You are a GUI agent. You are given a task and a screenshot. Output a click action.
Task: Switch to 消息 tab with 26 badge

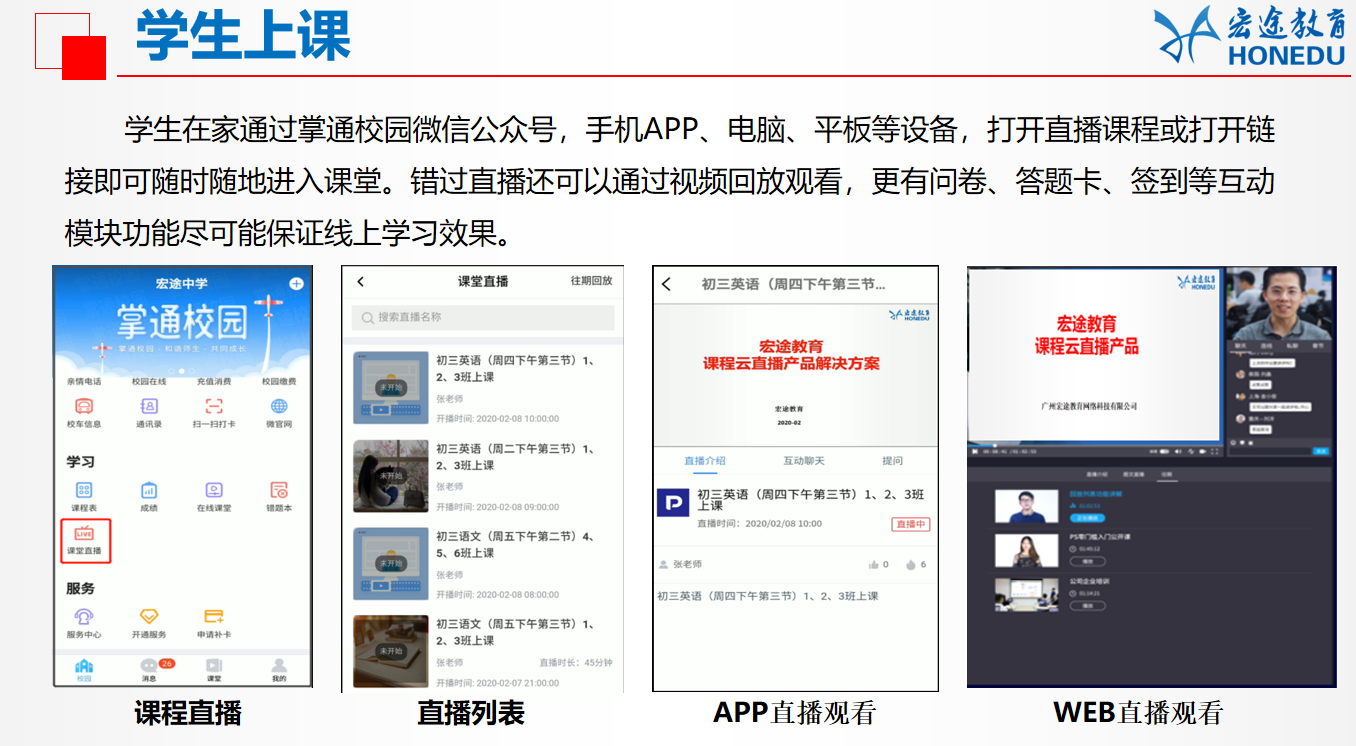(150, 667)
